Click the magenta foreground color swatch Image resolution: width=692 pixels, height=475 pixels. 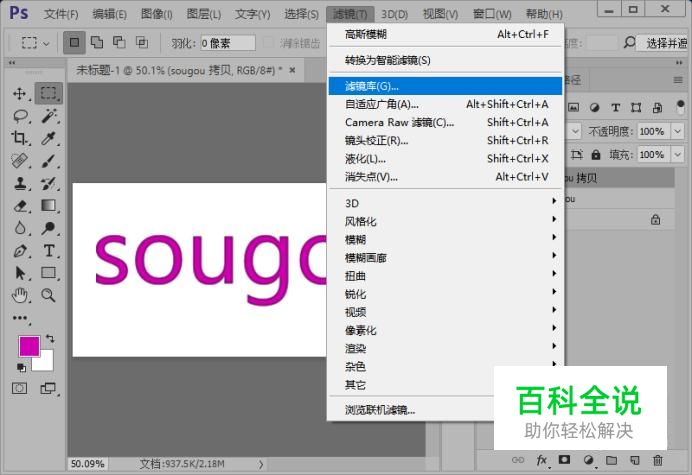(29, 346)
